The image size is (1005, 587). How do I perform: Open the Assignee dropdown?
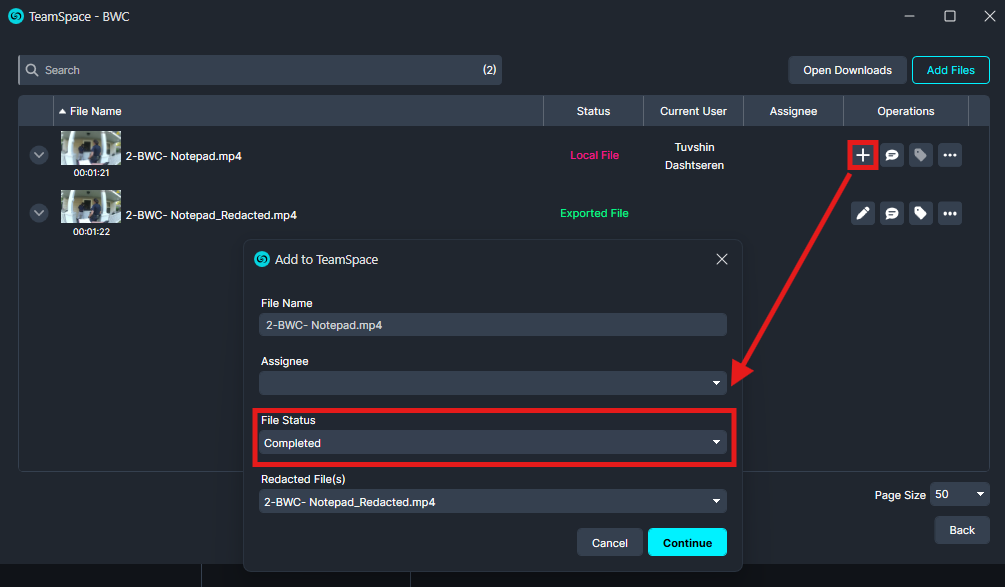pos(492,383)
